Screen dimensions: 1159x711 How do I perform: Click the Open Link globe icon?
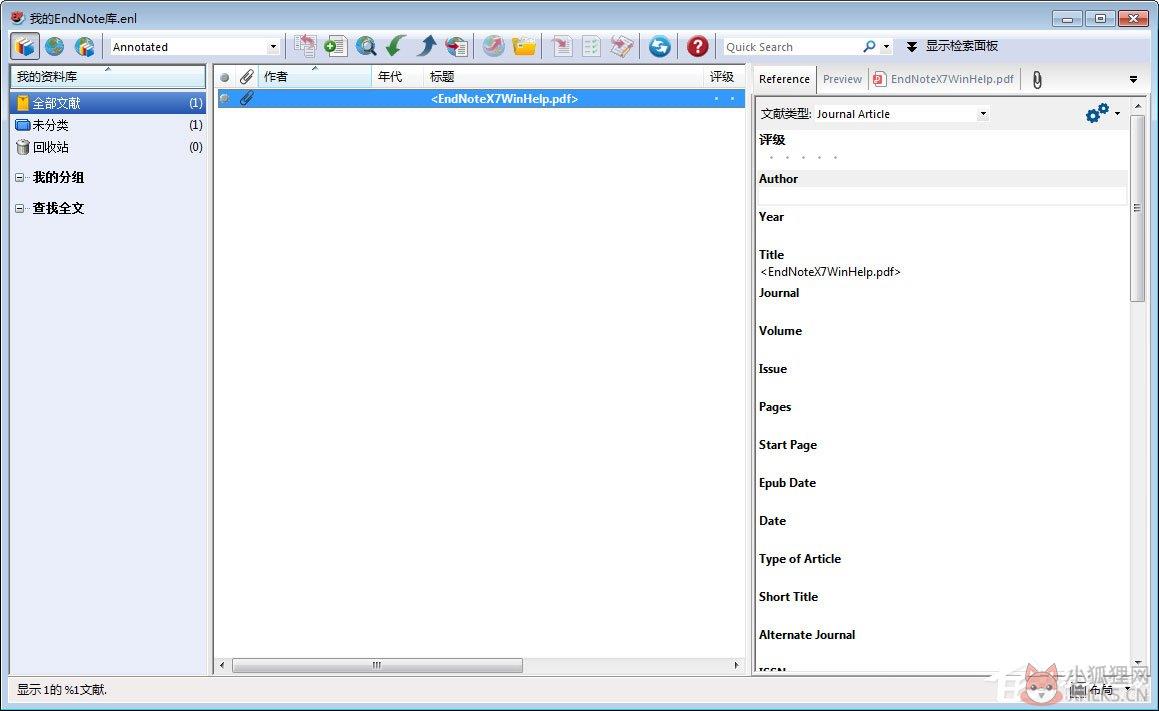pyautogui.click(x=493, y=47)
